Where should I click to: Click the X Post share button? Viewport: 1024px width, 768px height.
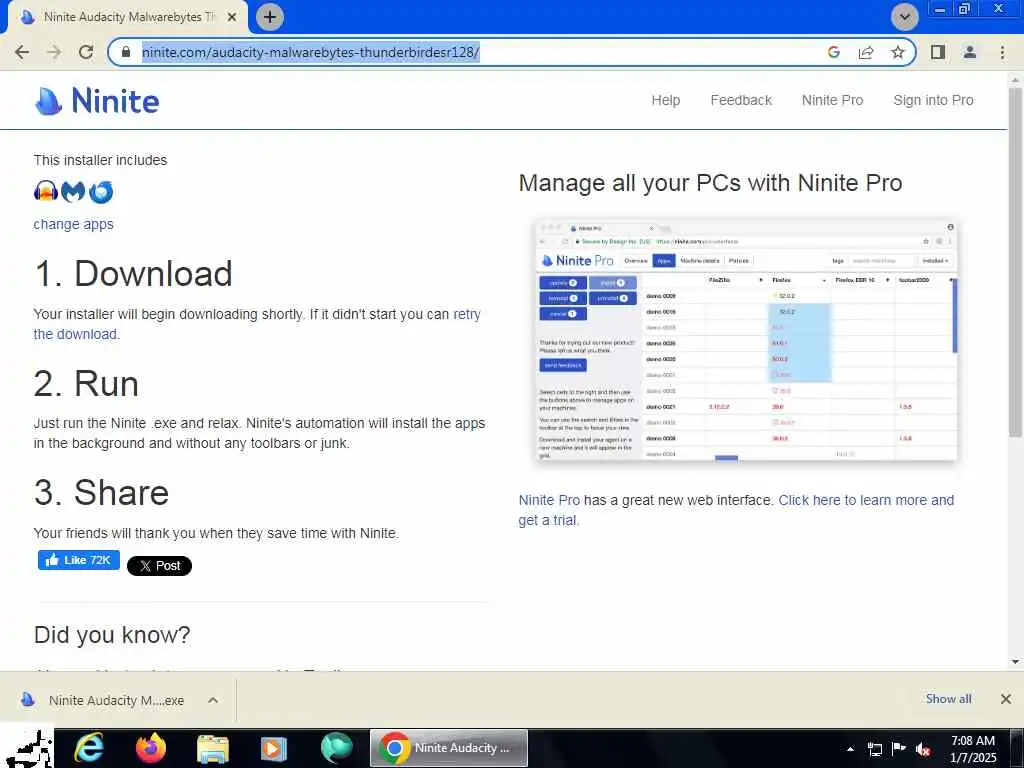[x=159, y=566]
